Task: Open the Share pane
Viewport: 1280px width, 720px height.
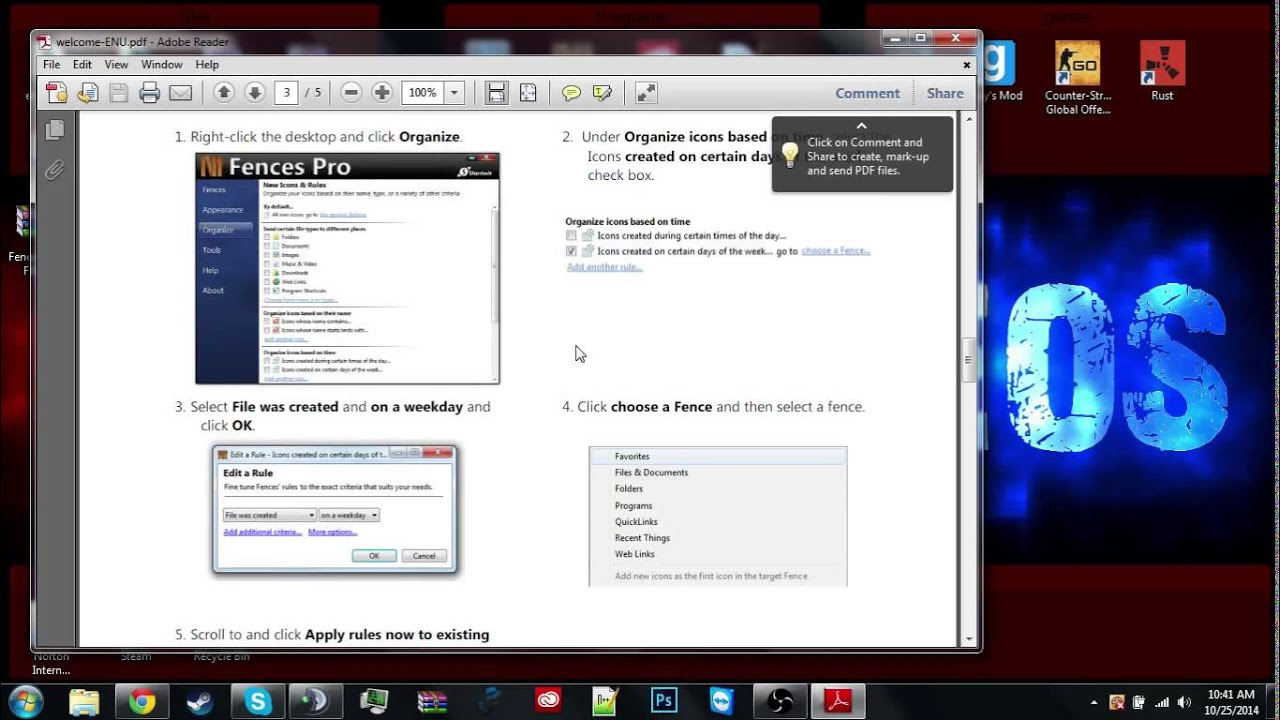Action: 945,93
